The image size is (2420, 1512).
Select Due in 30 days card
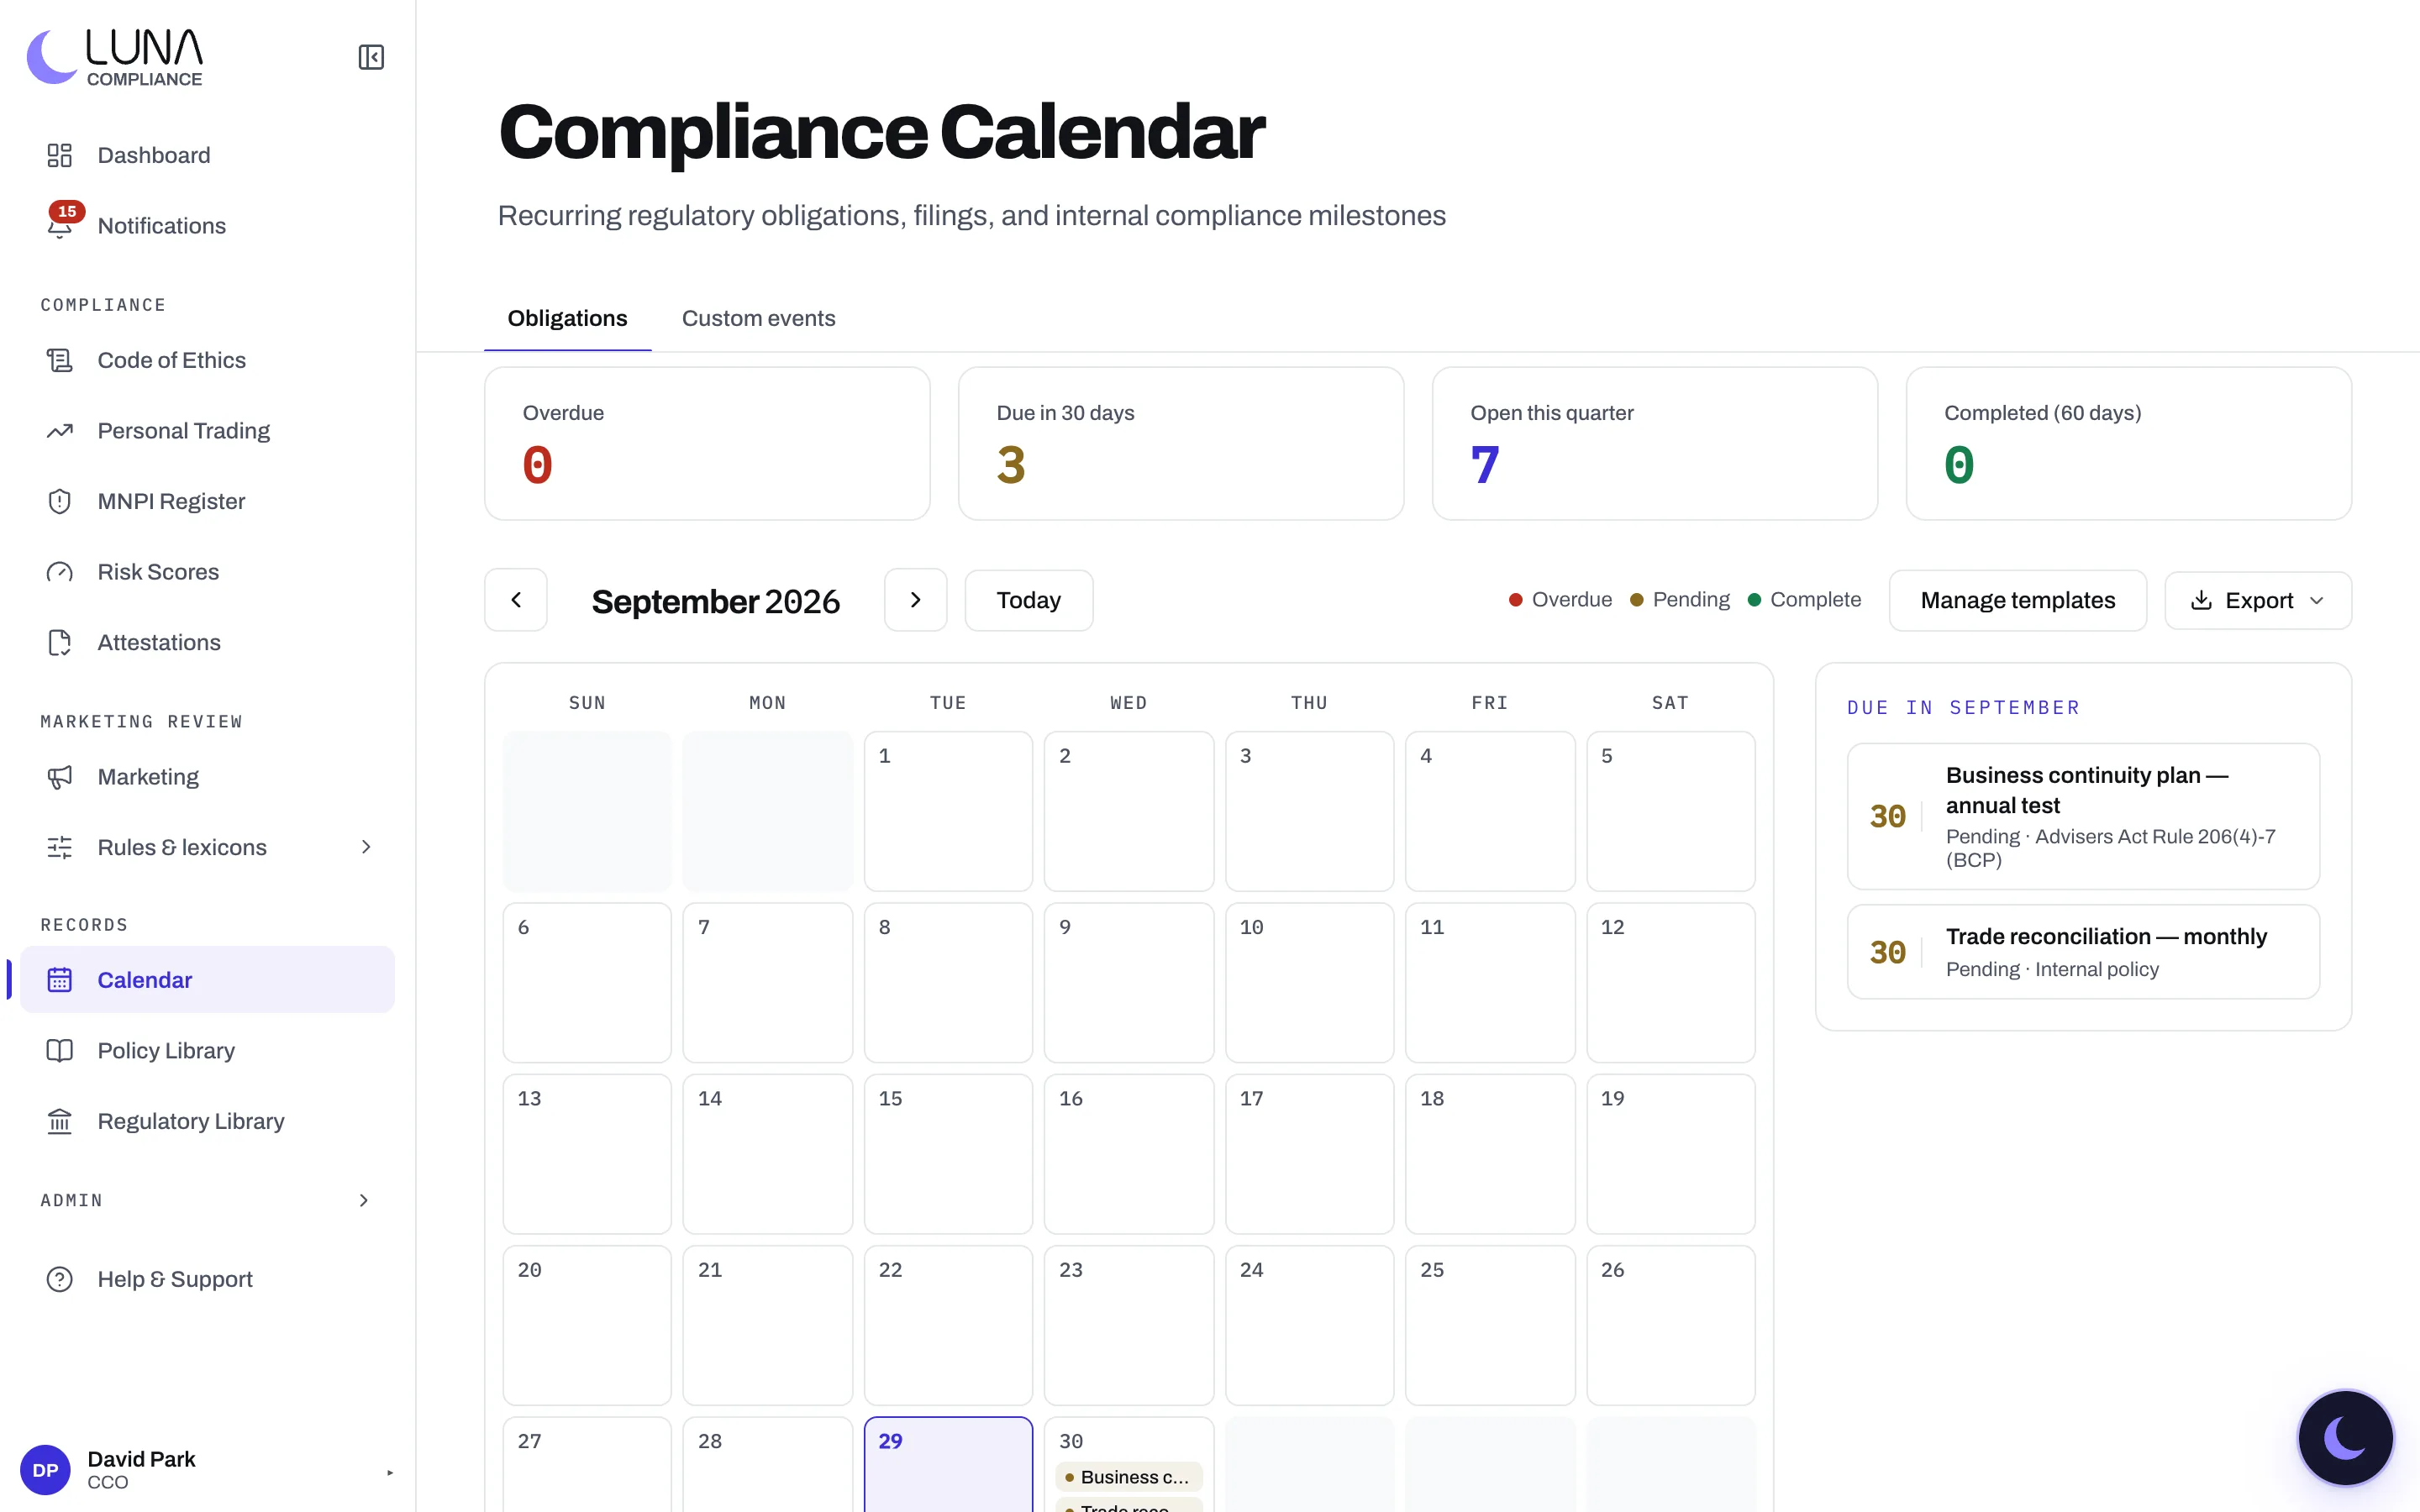[x=1181, y=443]
